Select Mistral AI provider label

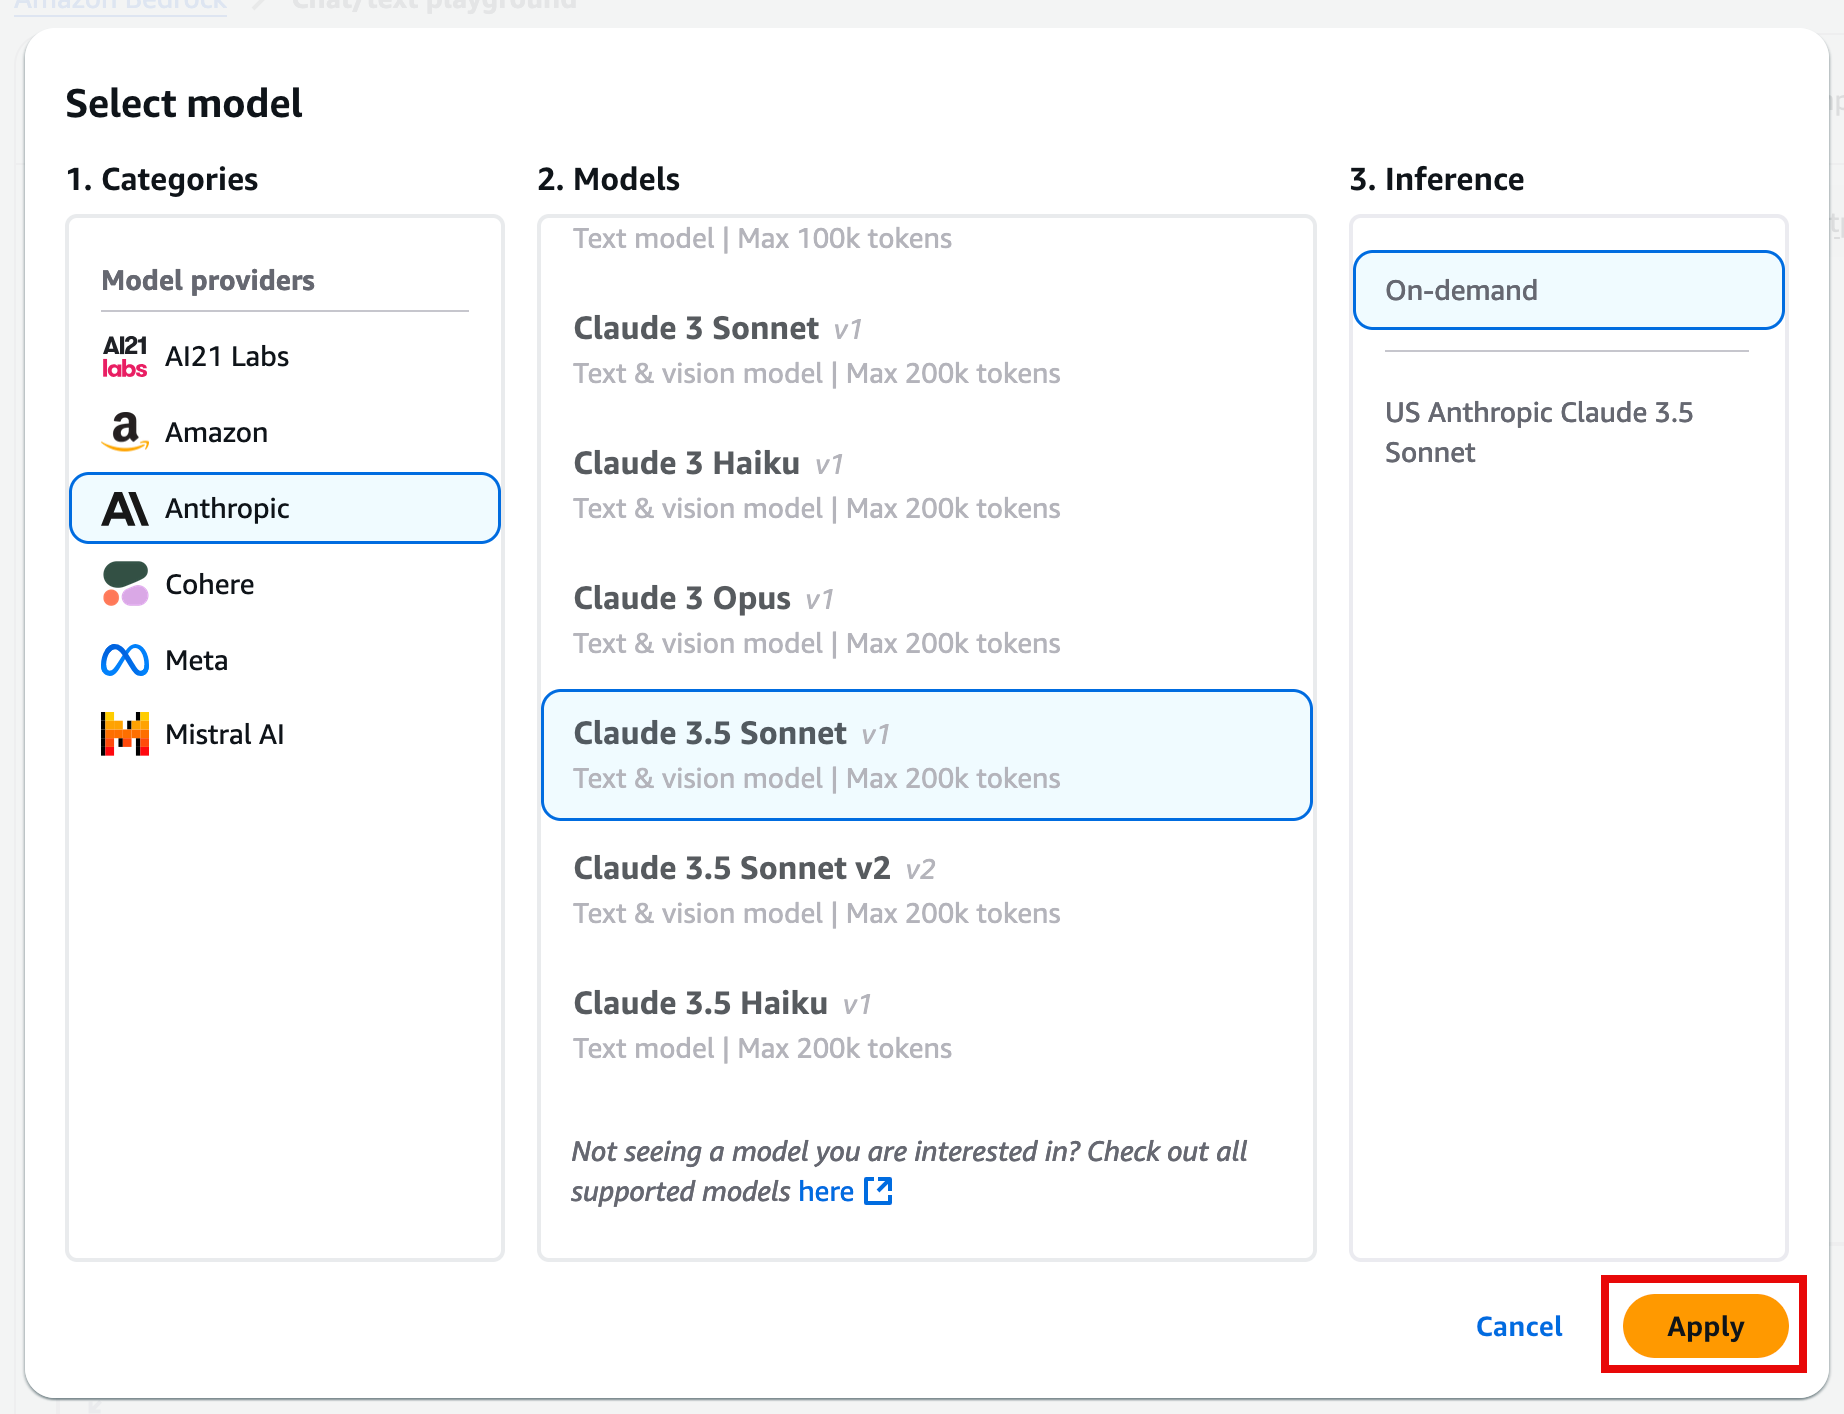(224, 734)
